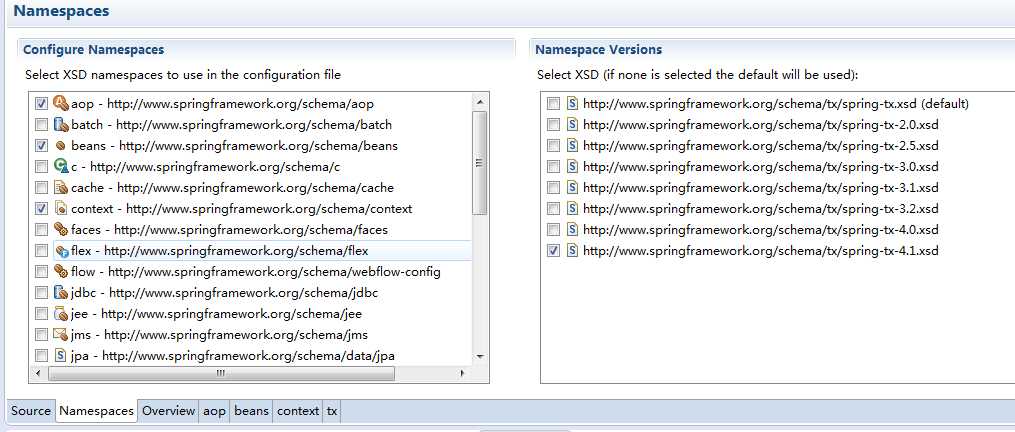Screen dimensions: 1015x432
Task: Click the spring-tx-4.0.xsd file icon
Action: [x=572, y=229]
